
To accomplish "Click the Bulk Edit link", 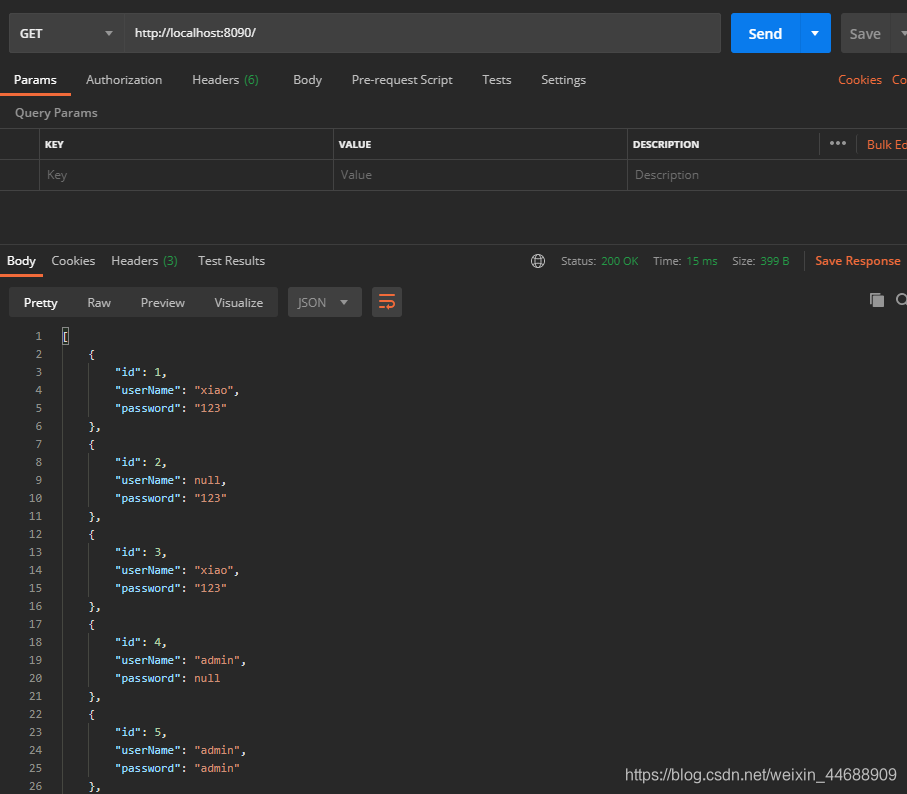I will point(886,145).
